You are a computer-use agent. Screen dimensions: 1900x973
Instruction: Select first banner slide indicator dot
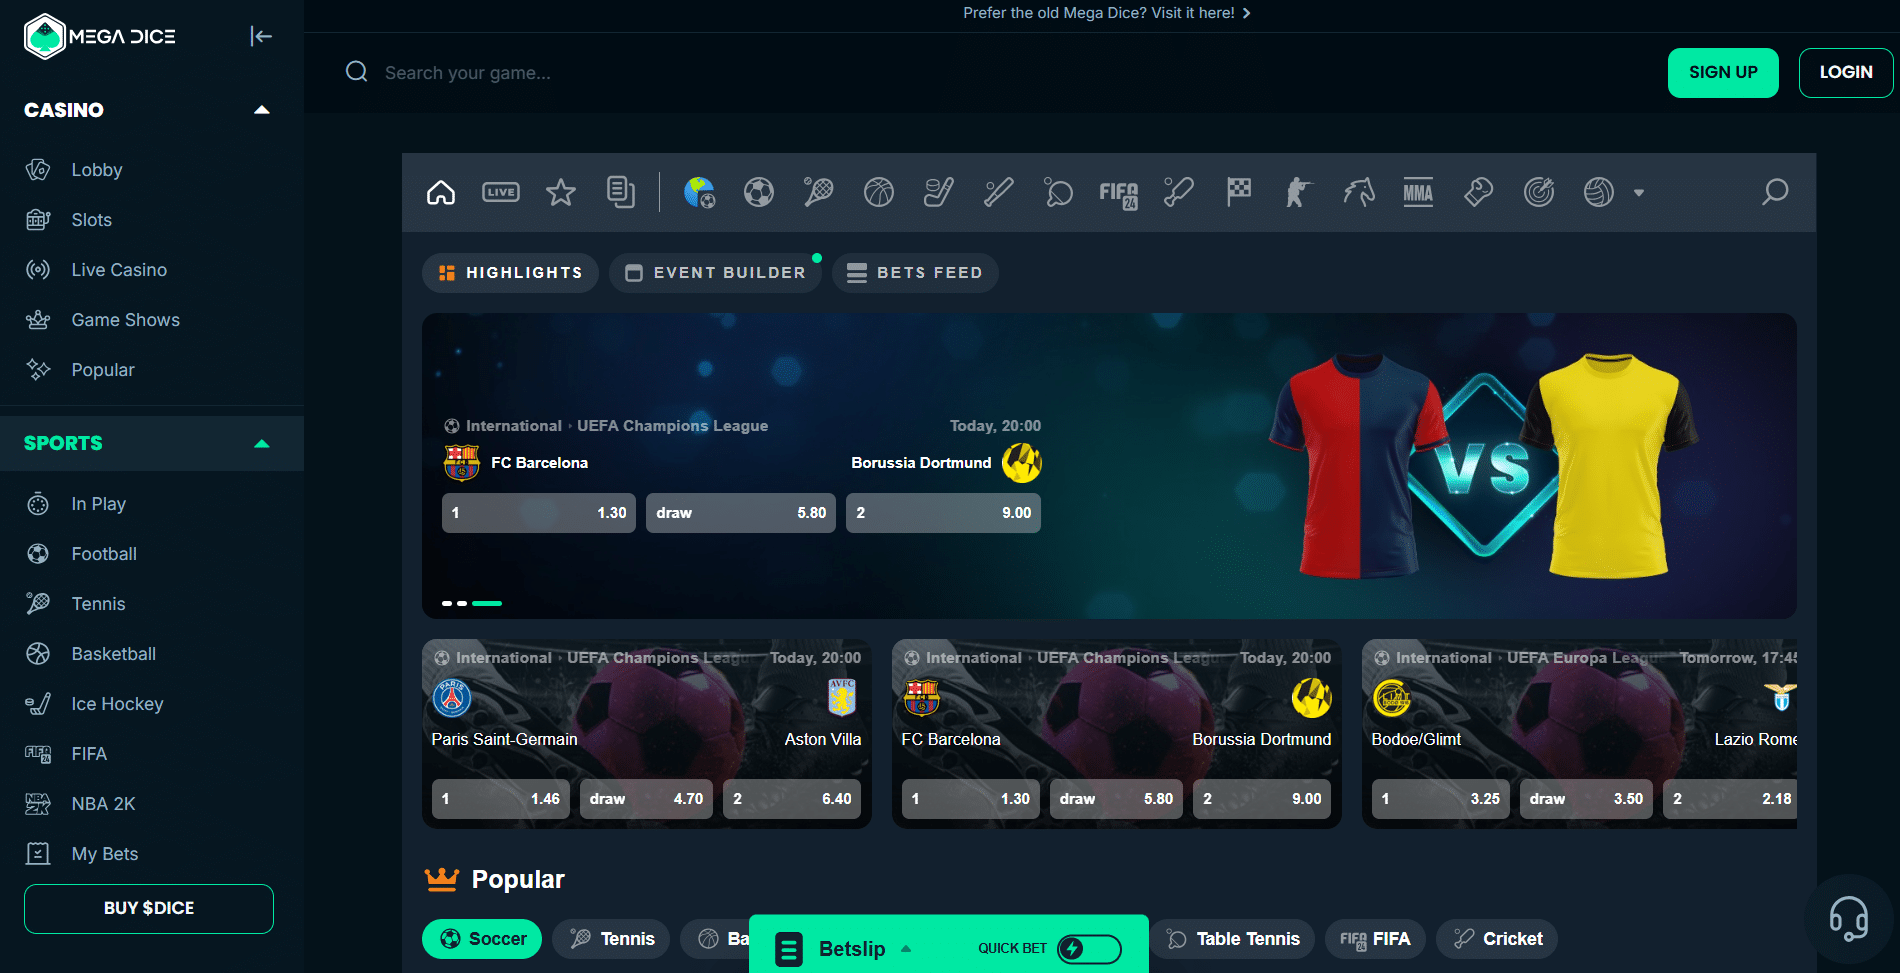(447, 603)
